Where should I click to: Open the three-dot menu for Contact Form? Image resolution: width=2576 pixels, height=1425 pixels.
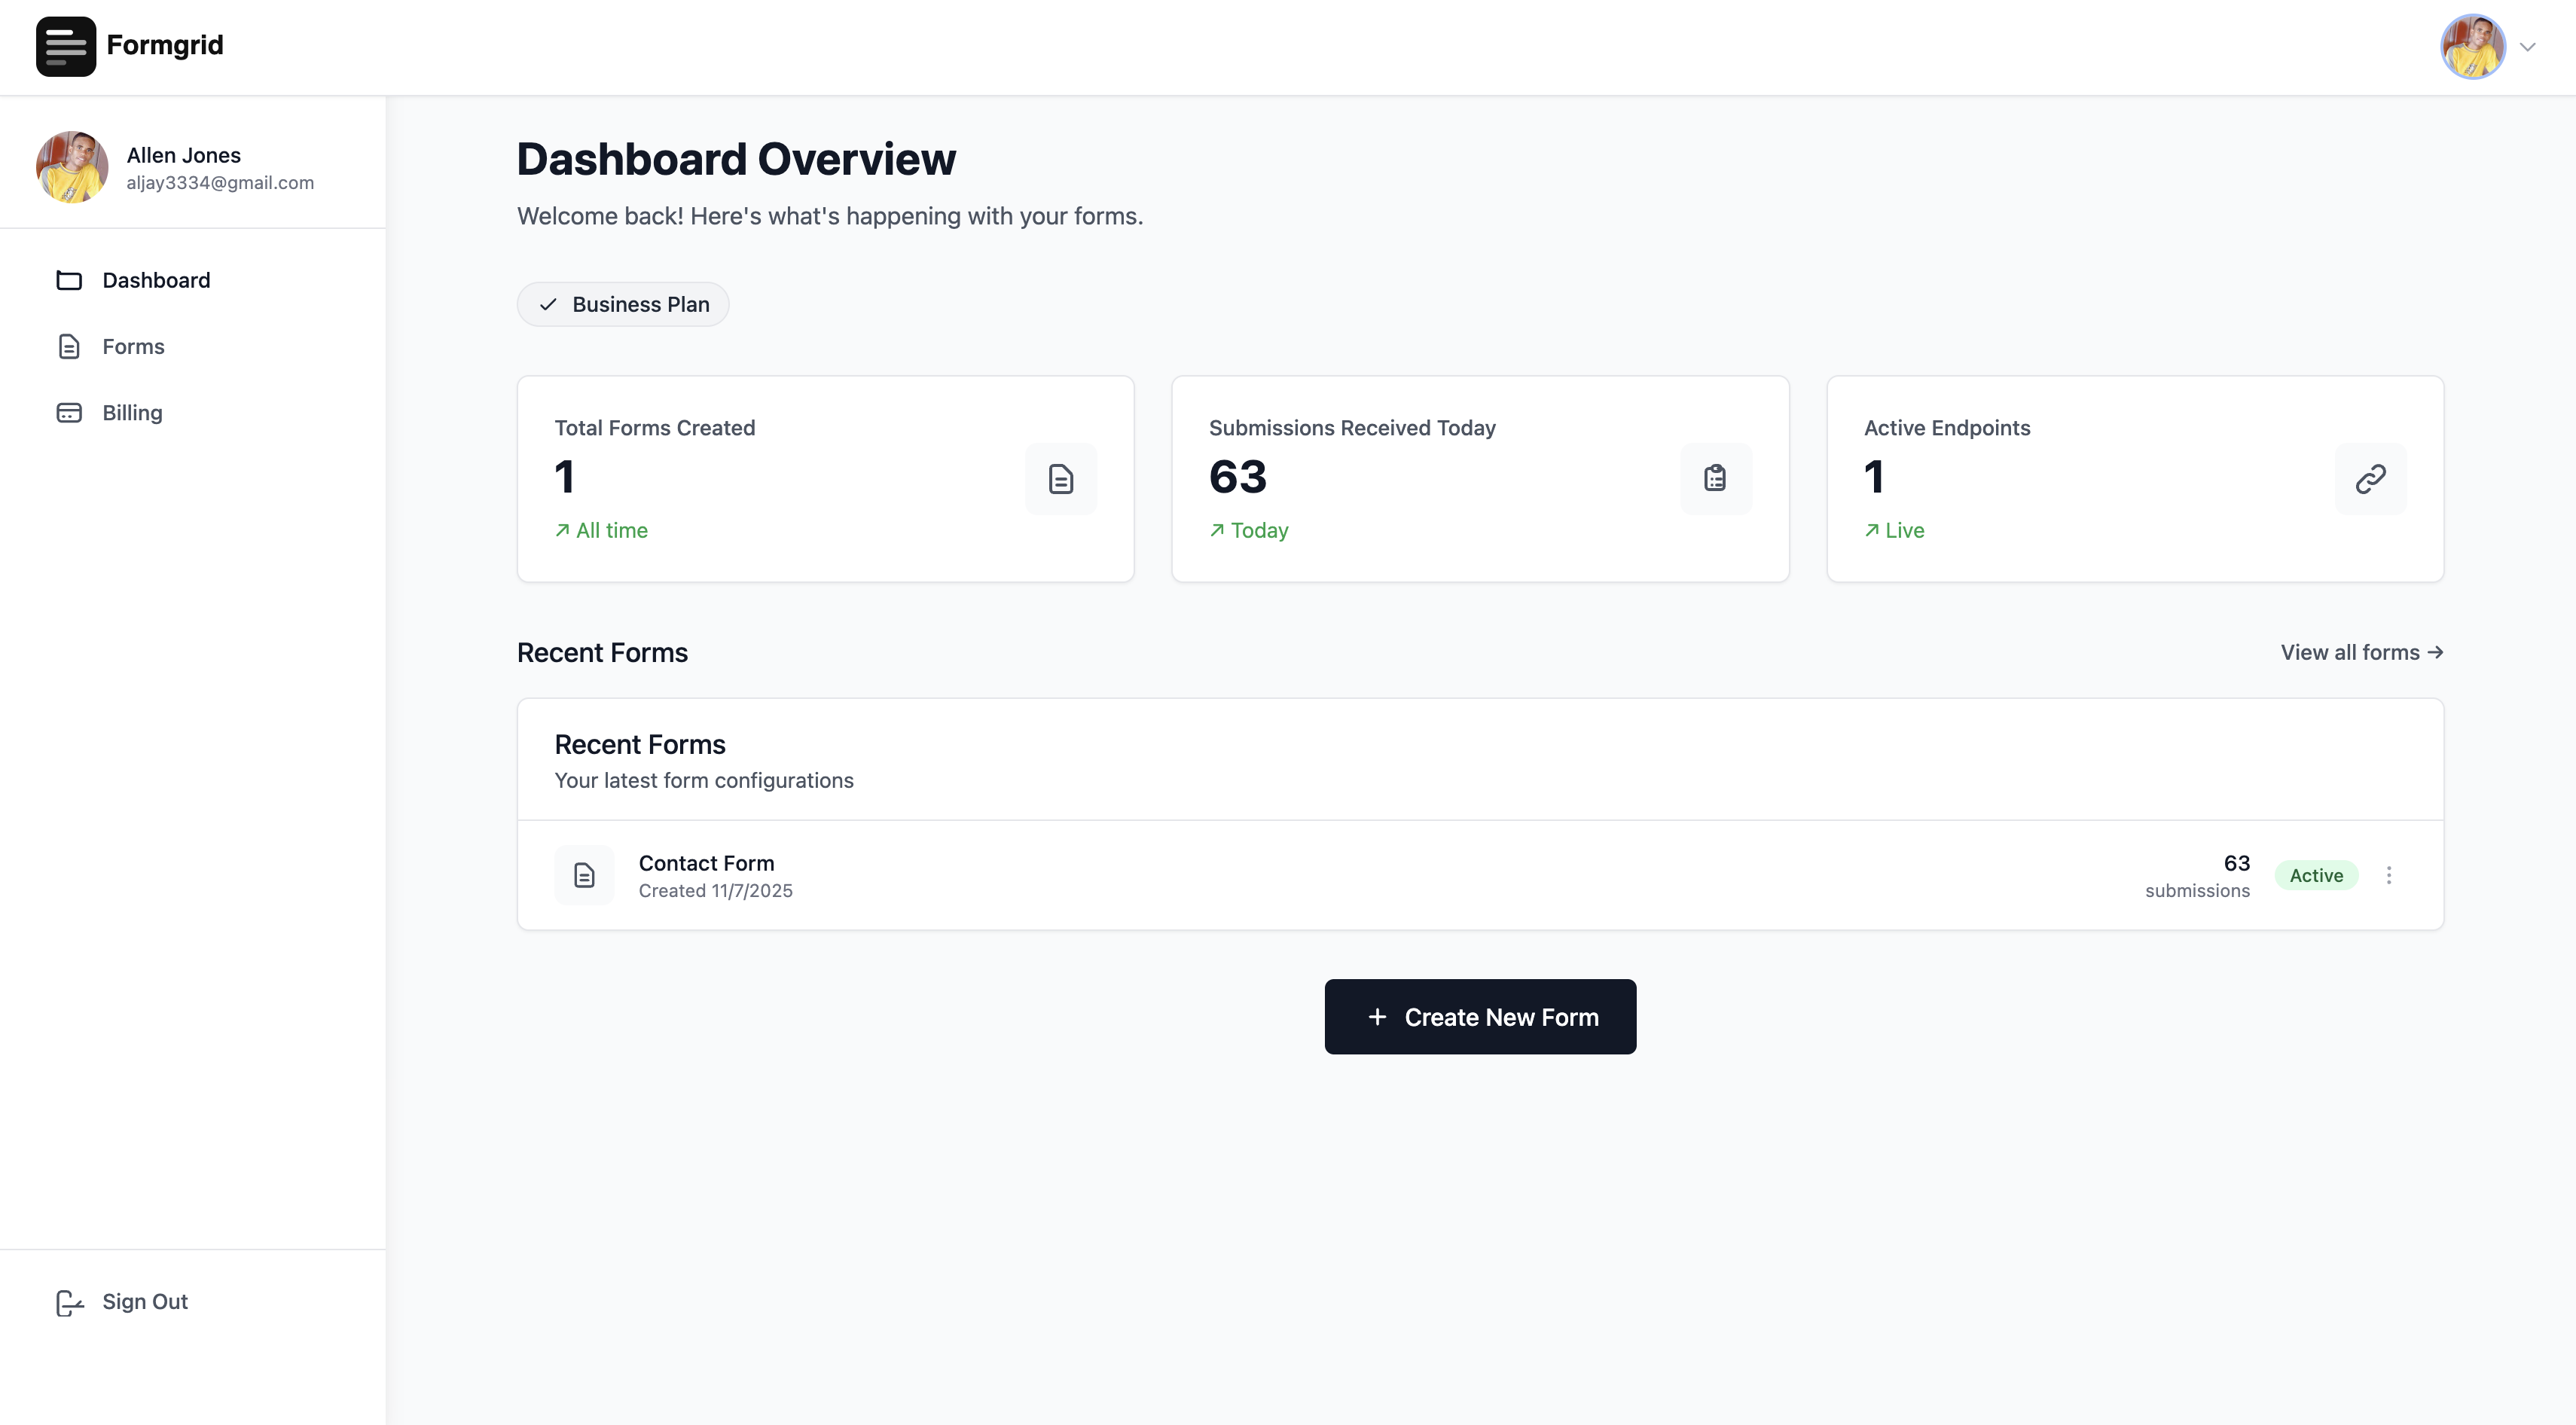2389,876
